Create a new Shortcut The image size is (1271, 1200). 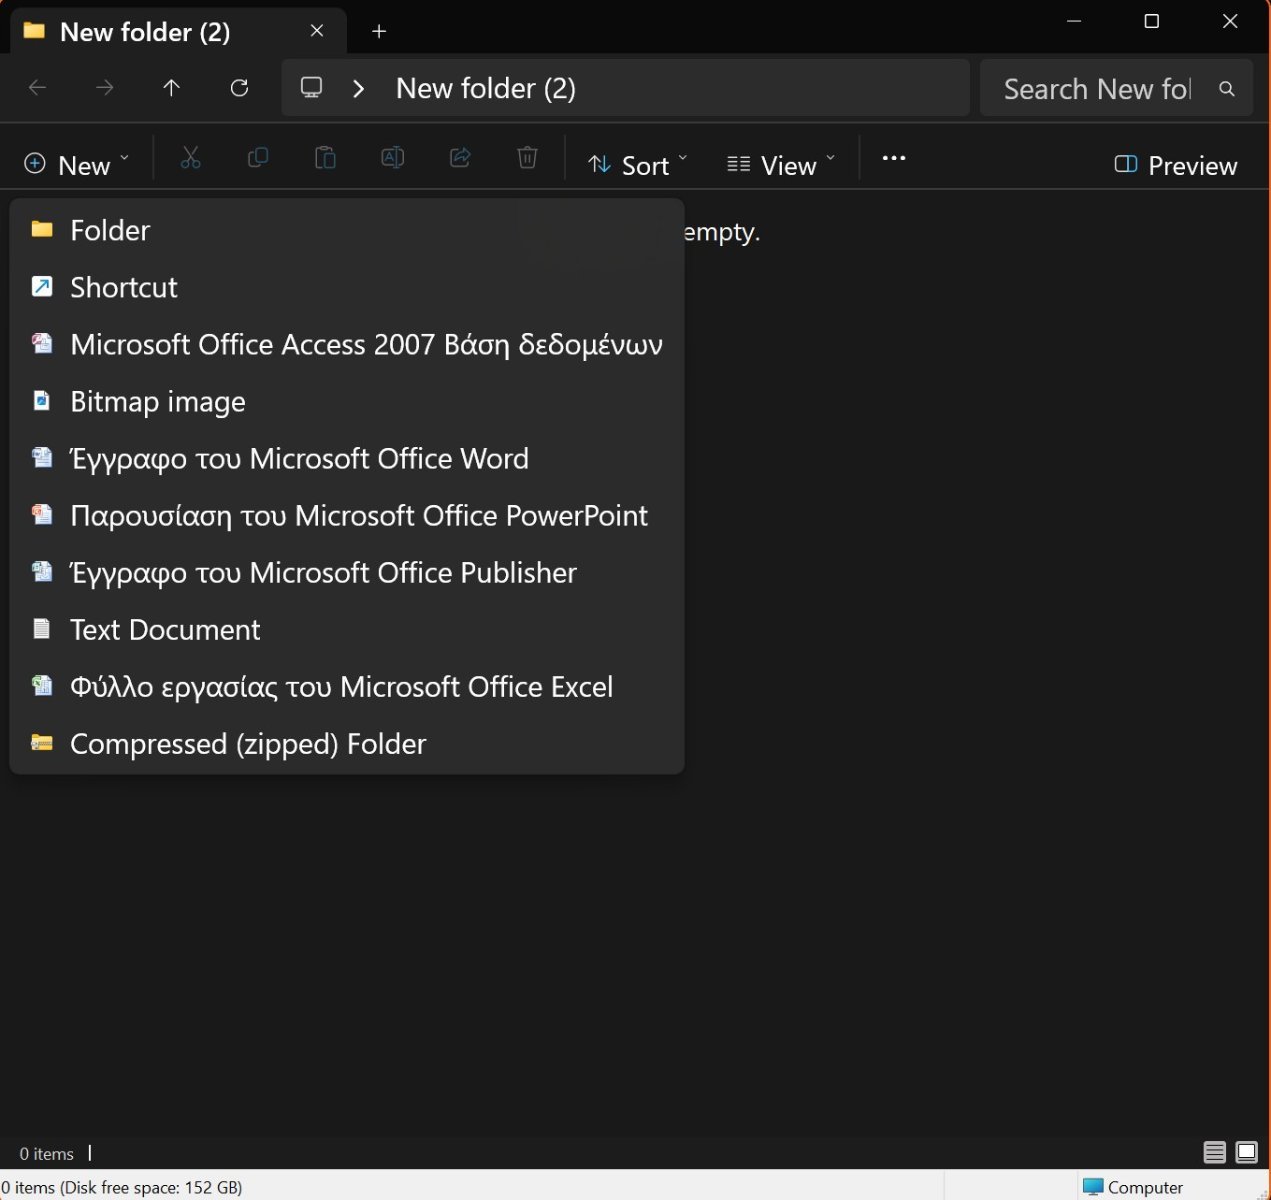click(347, 287)
